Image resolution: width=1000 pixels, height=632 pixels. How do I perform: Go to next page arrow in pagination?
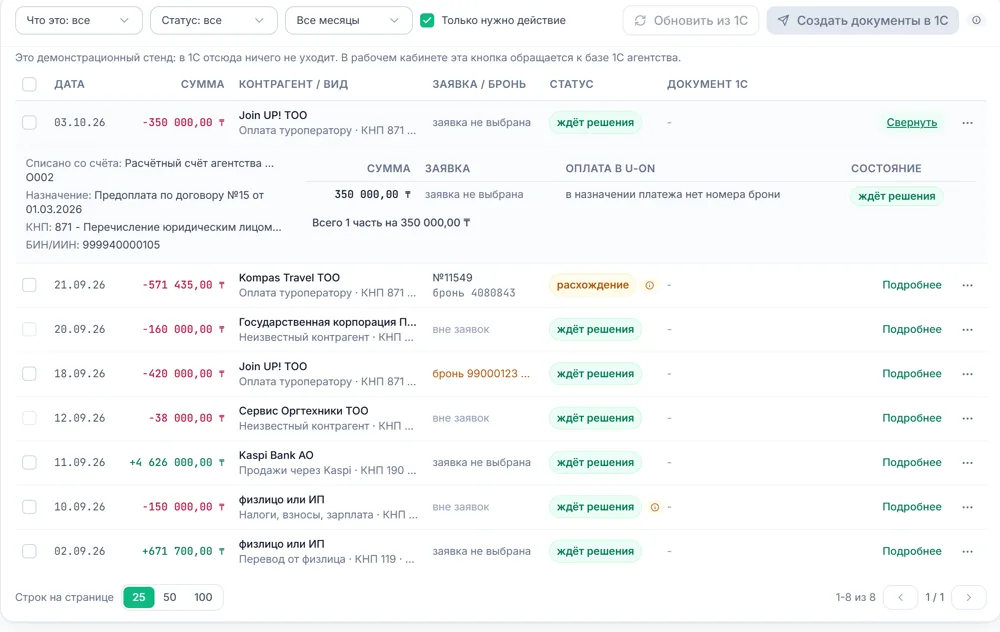click(968, 598)
